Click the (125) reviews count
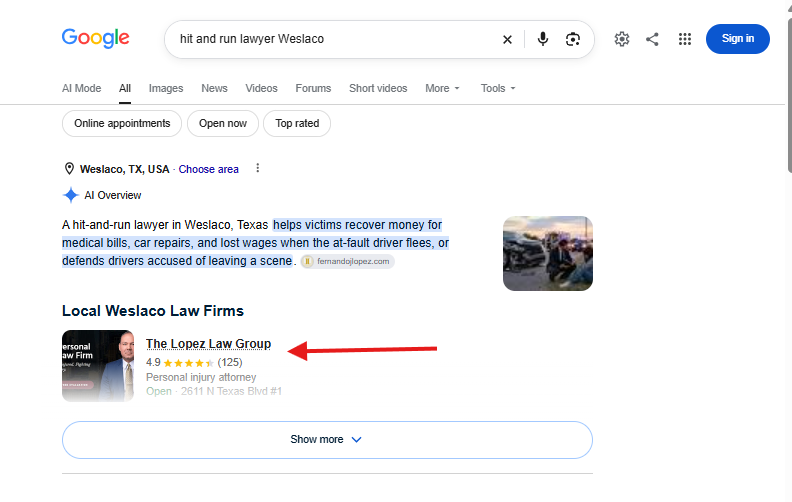 230,363
